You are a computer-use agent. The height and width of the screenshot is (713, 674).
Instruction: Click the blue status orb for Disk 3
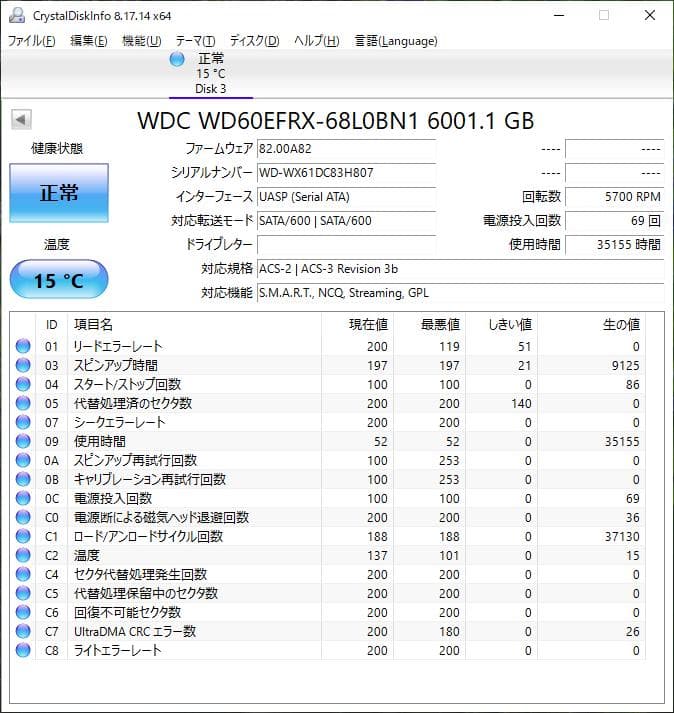pyautogui.click(x=176, y=59)
